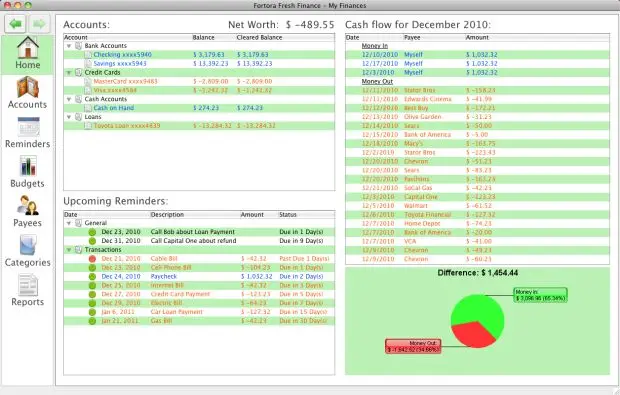Click green status dot for Paycheck reminder

92,277
